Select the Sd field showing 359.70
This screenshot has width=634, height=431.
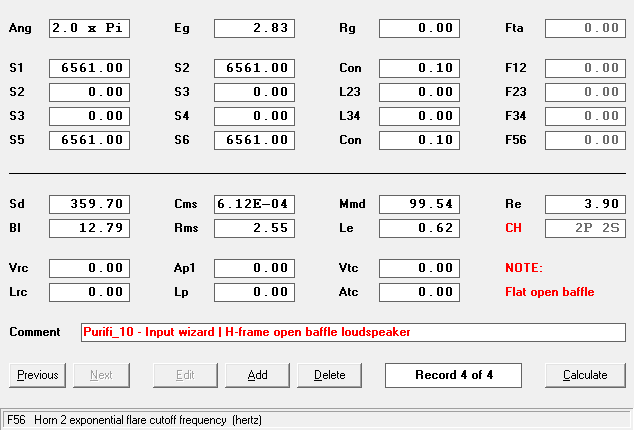89,204
